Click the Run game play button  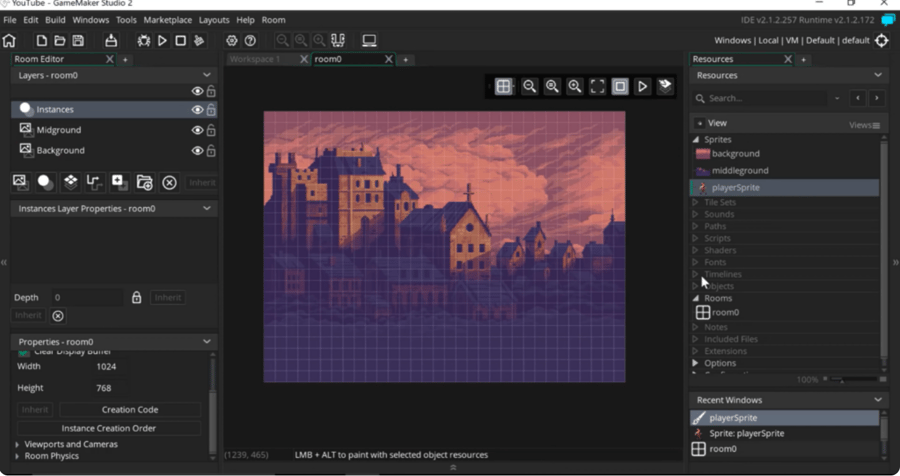pyautogui.click(x=162, y=41)
